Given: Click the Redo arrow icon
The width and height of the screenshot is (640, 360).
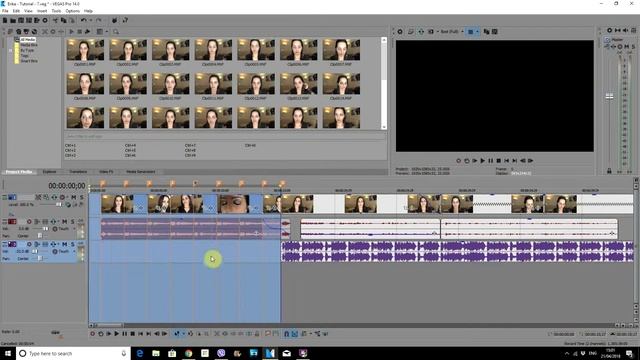Looking at the screenshot, I should pos(98,20).
